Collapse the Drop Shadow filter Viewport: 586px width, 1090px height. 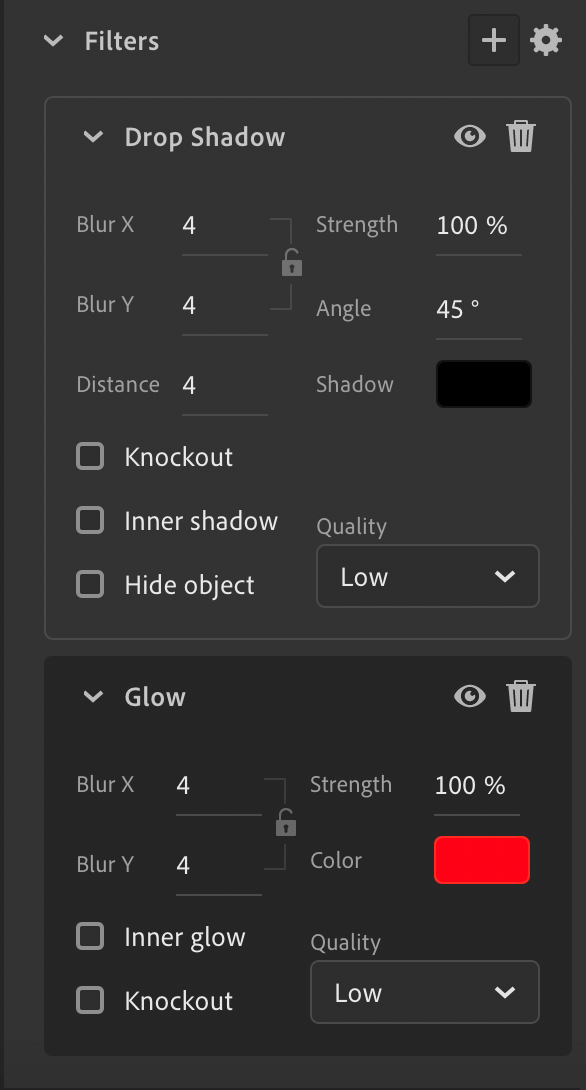[93, 137]
